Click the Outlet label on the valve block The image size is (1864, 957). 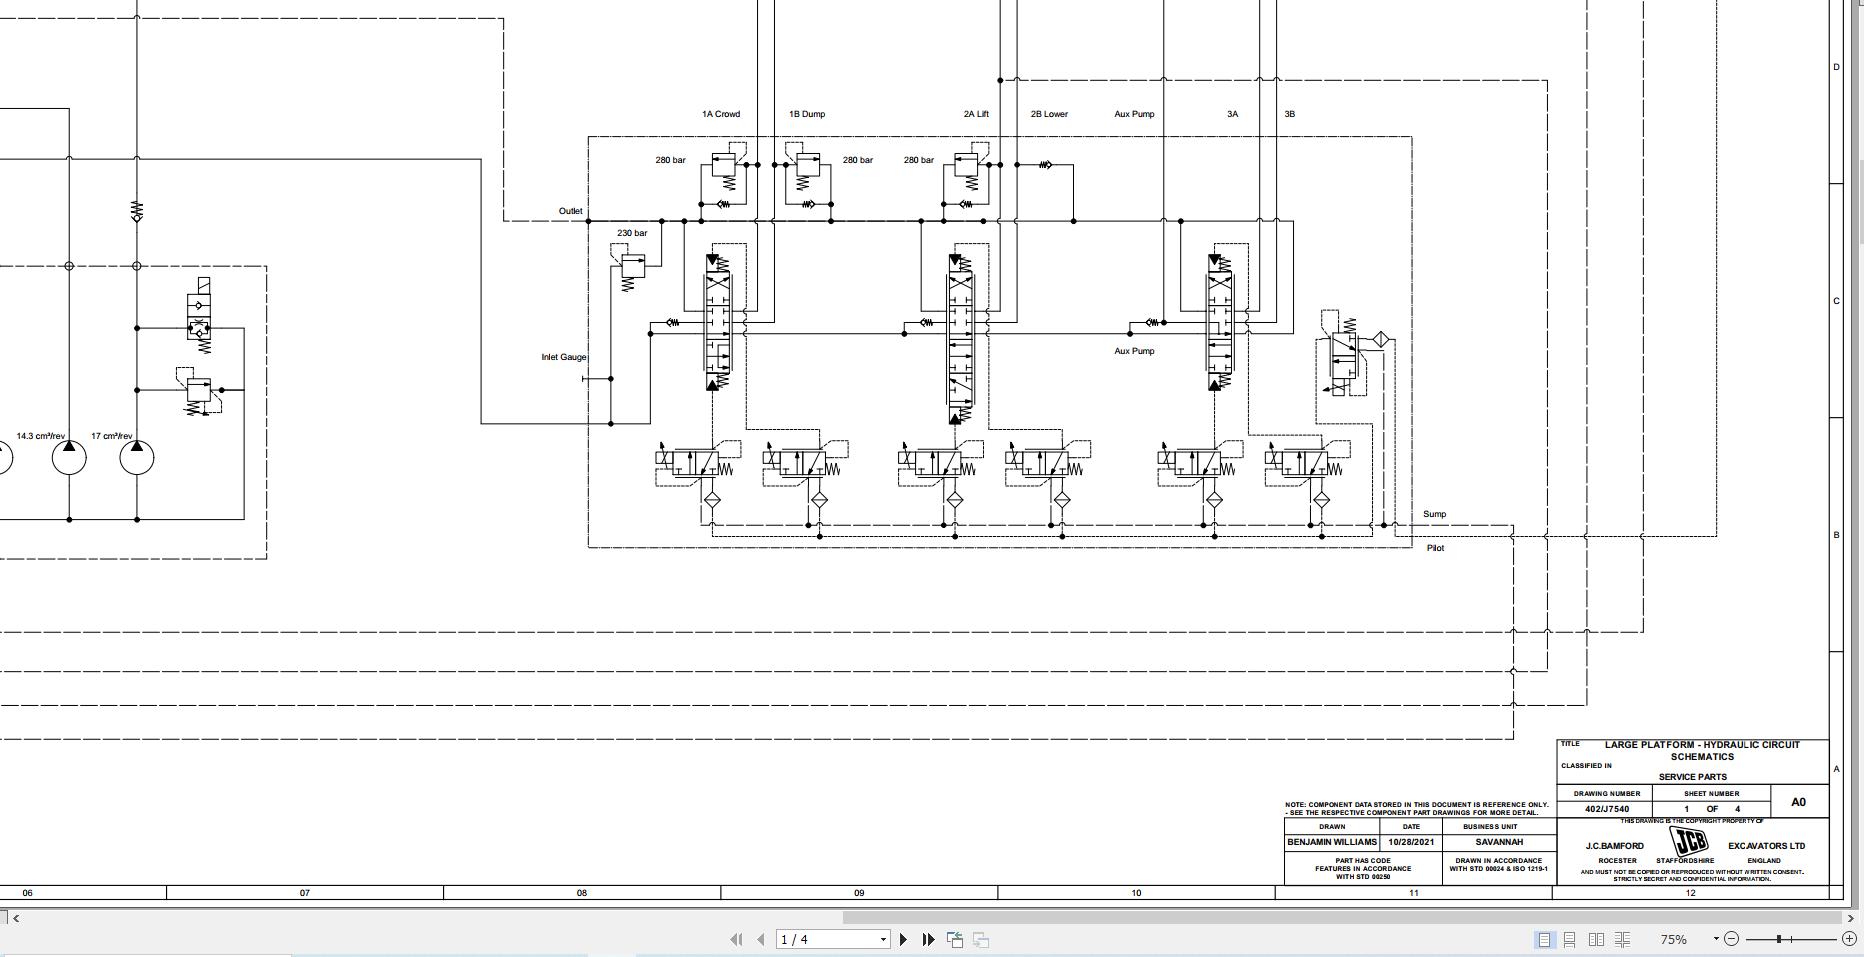(x=570, y=211)
